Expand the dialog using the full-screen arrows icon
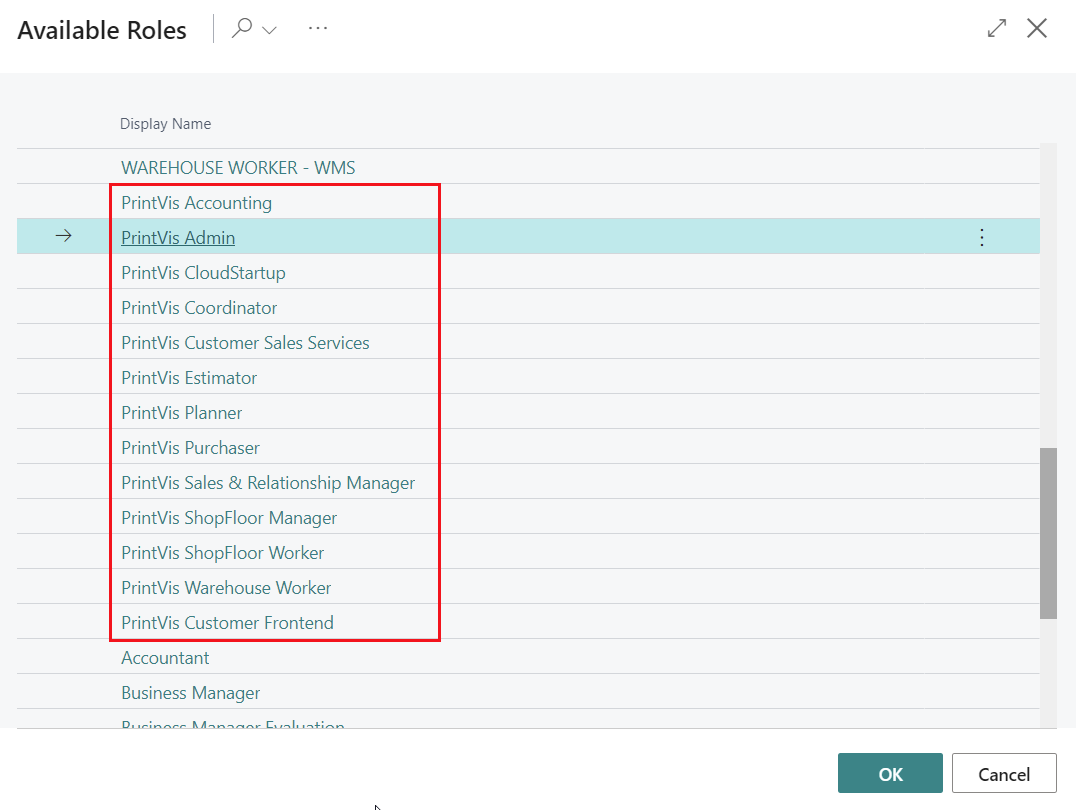This screenshot has height=810, width=1076. pyautogui.click(x=996, y=28)
